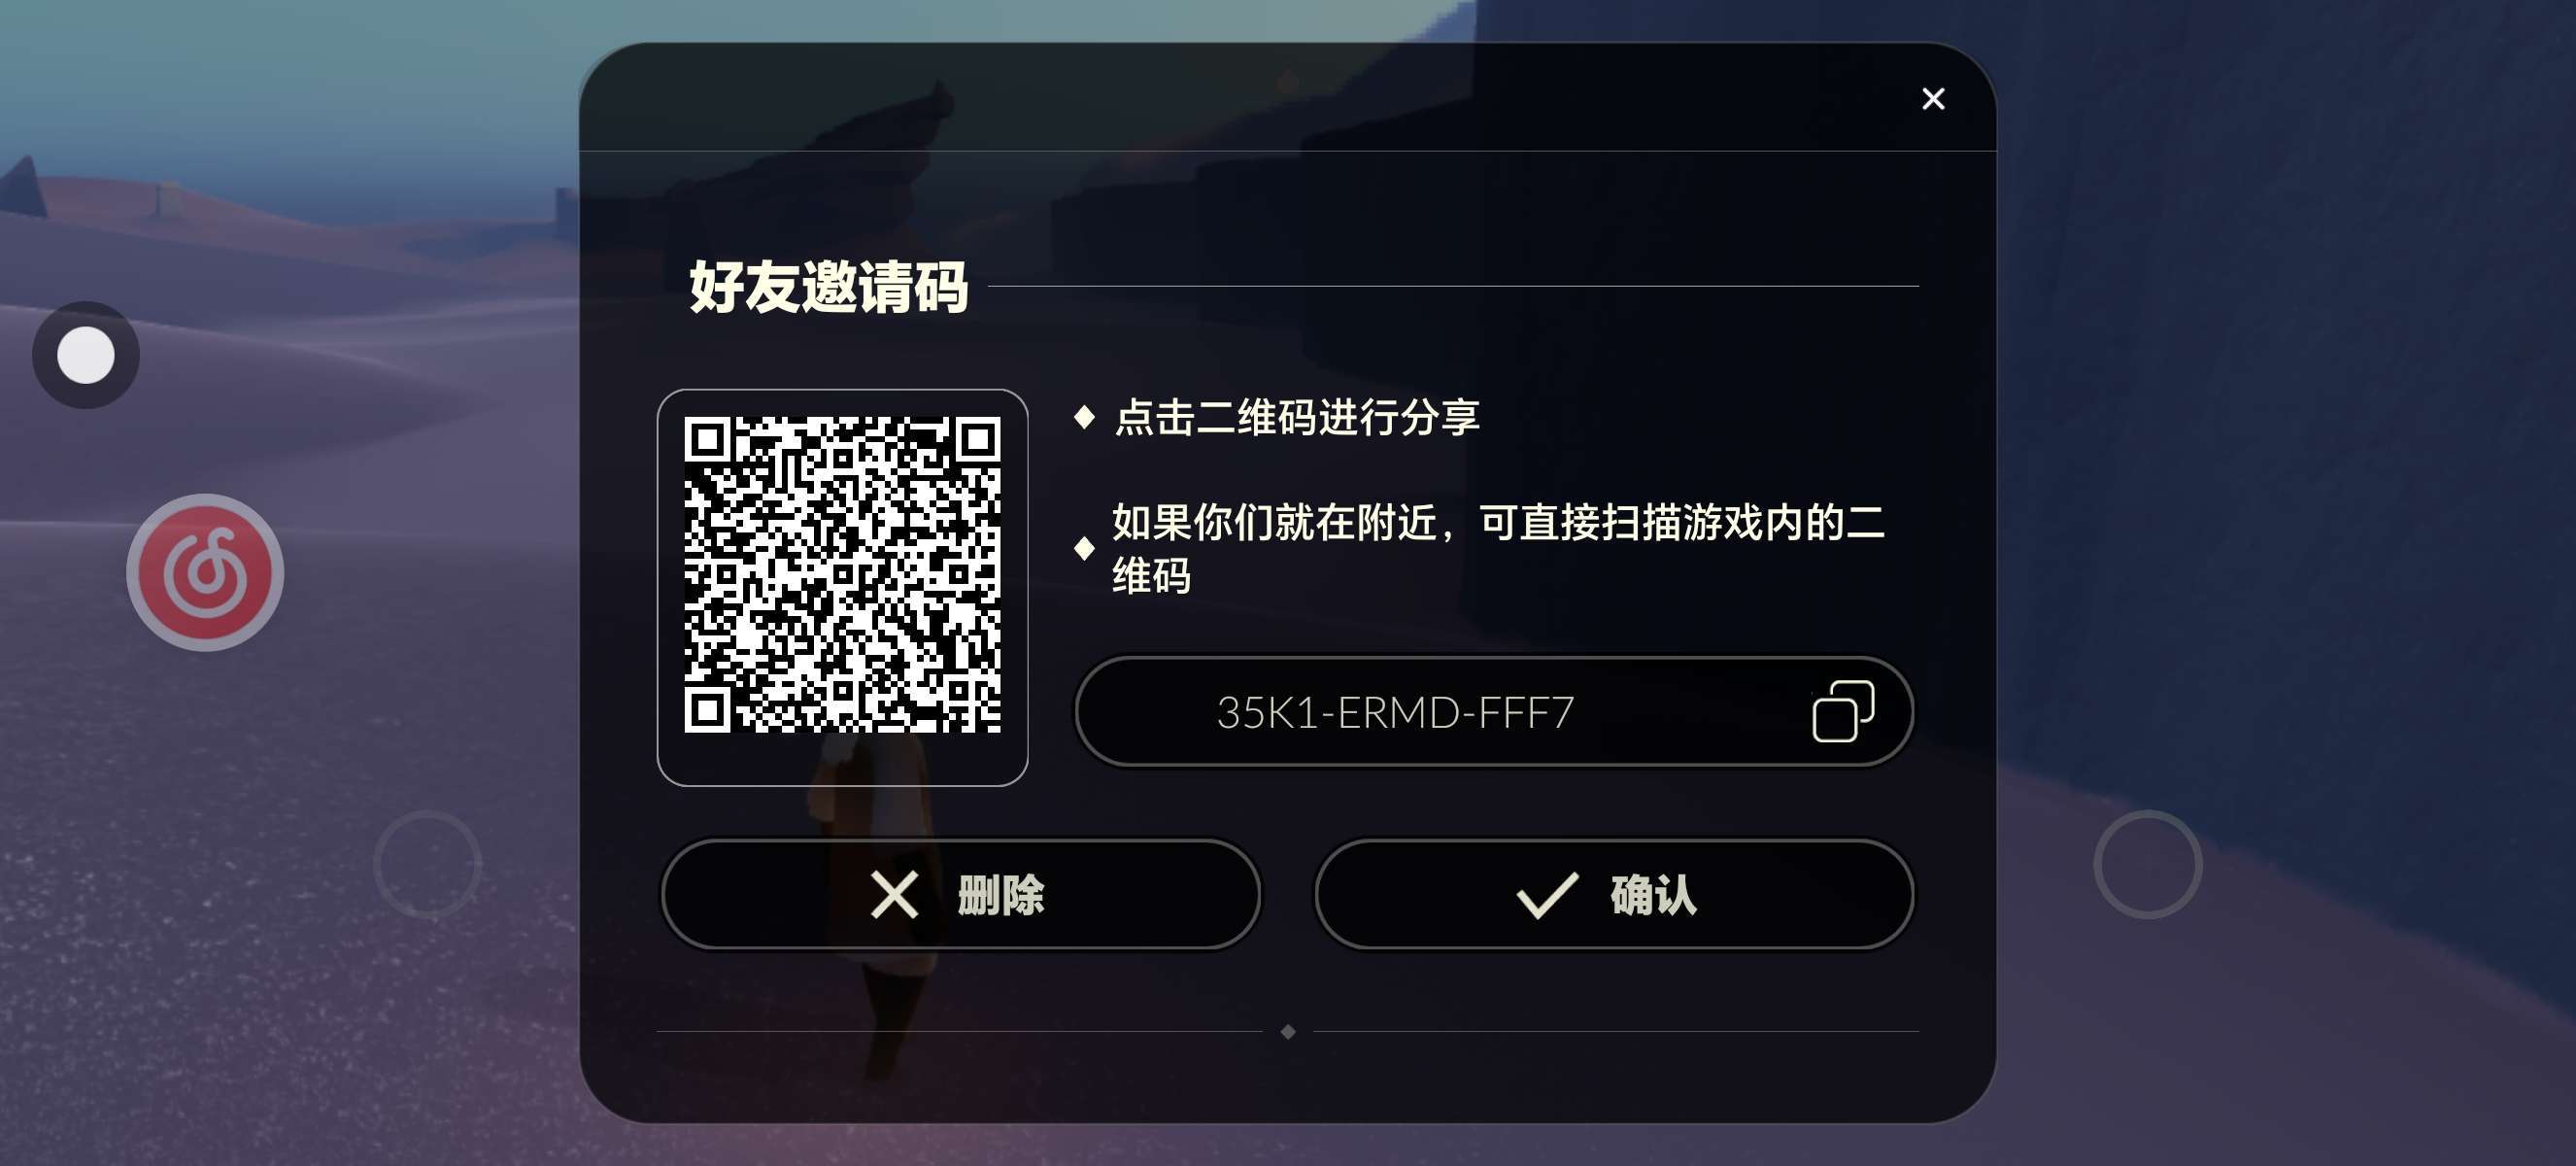2576x1166 pixels.
Task: Click the 删除 button label
Action: point(1000,894)
